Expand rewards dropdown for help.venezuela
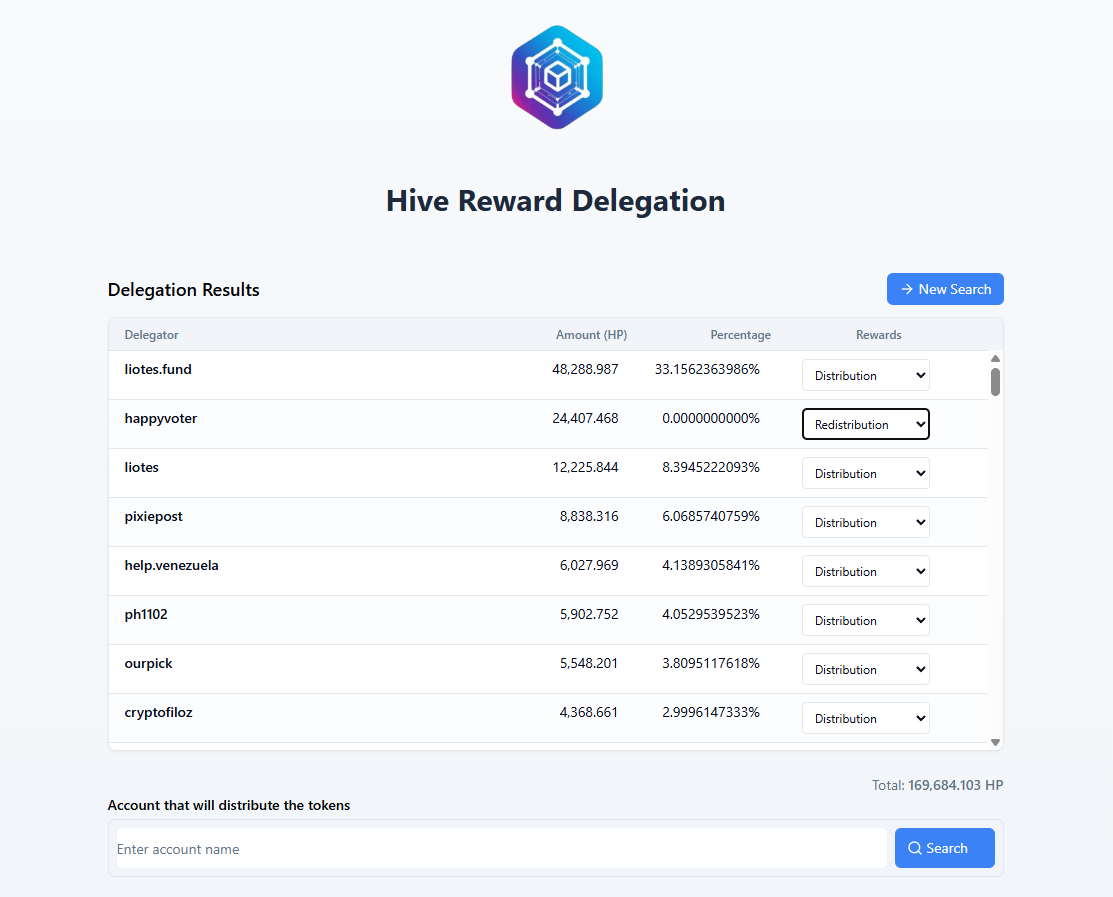 point(865,572)
